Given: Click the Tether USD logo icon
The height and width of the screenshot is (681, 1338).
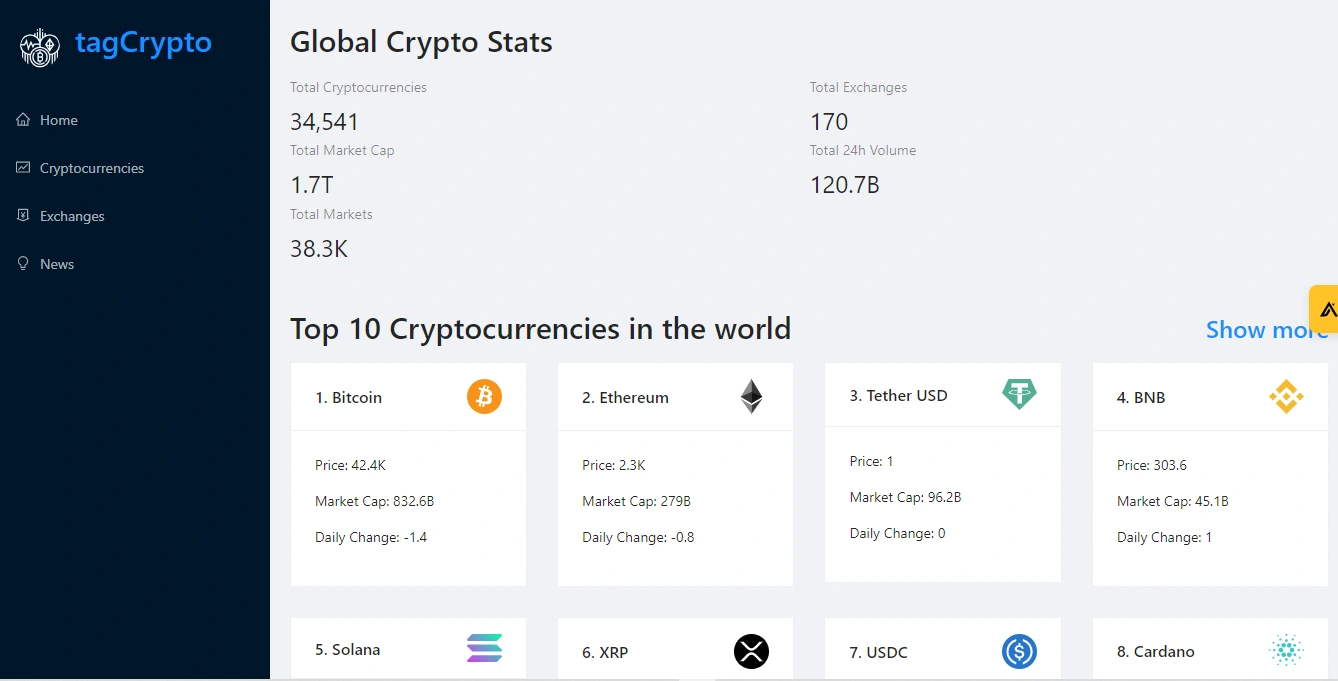Looking at the screenshot, I should (x=1019, y=394).
